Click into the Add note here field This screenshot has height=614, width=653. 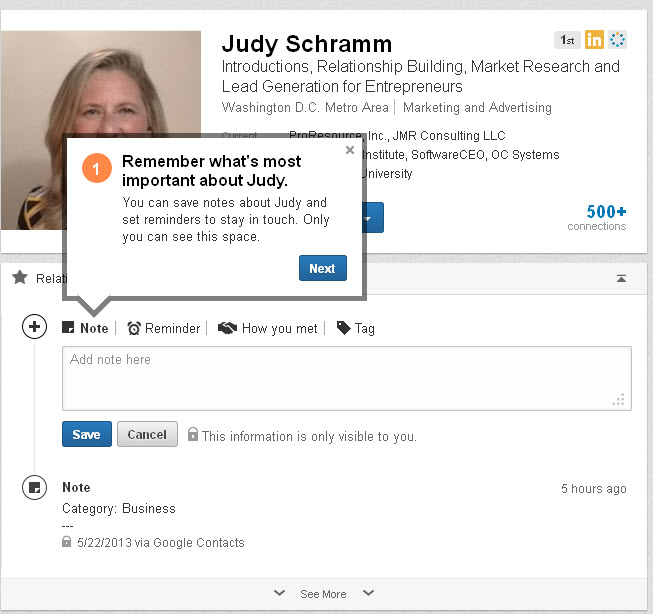click(346, 378)
